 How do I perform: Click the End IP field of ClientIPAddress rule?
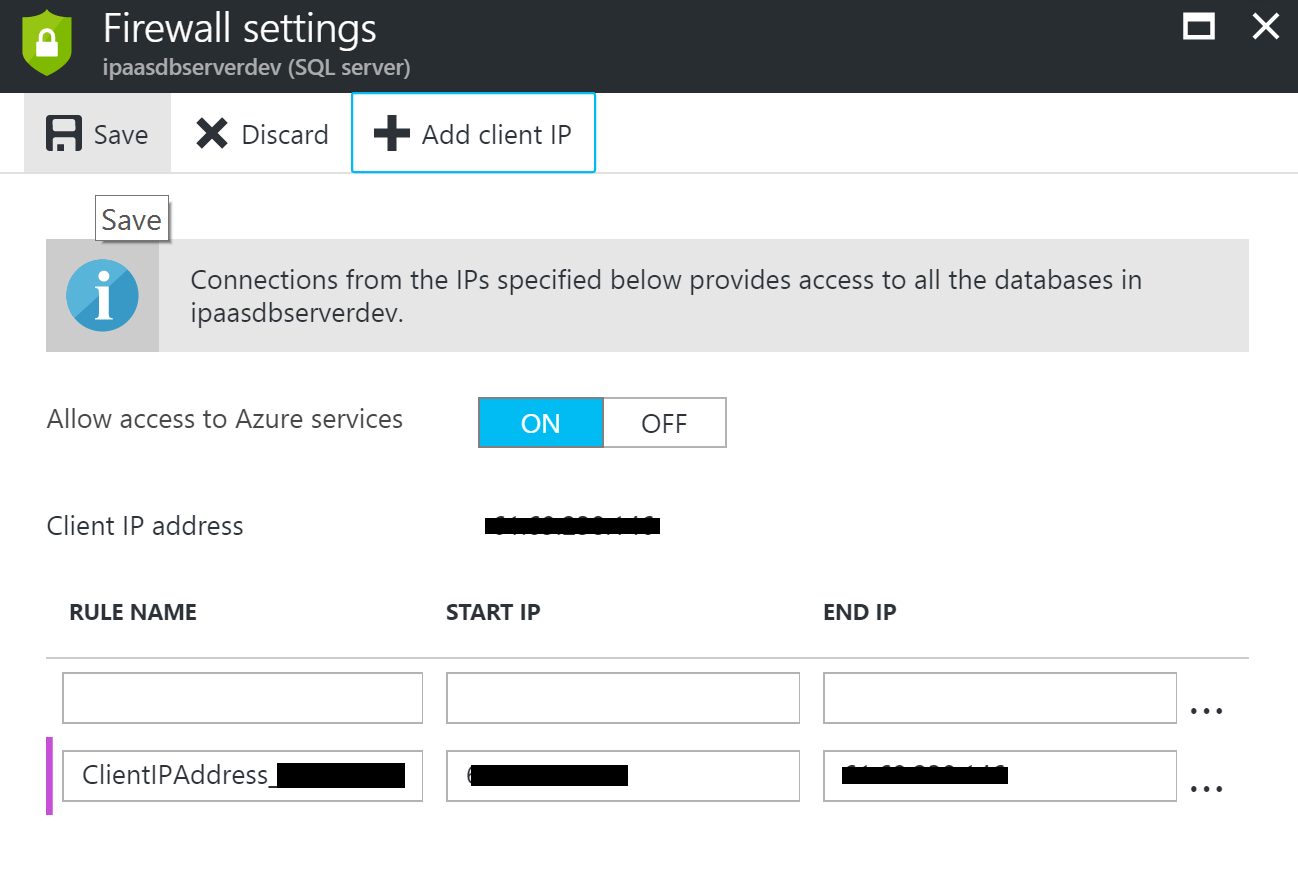1000,776
